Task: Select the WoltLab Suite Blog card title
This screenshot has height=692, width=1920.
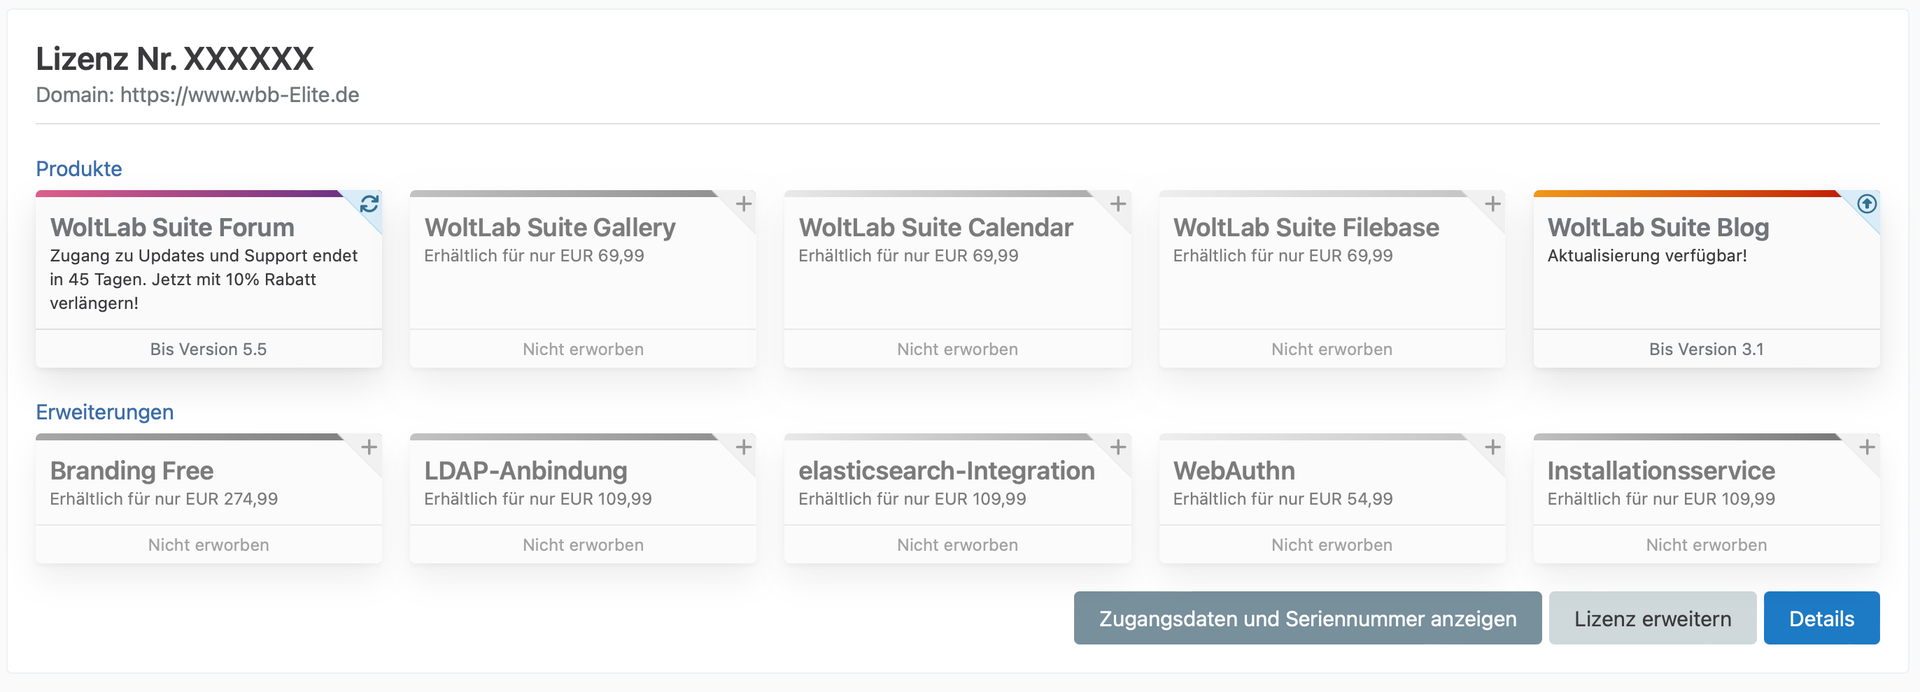Action: [1658, 228]
